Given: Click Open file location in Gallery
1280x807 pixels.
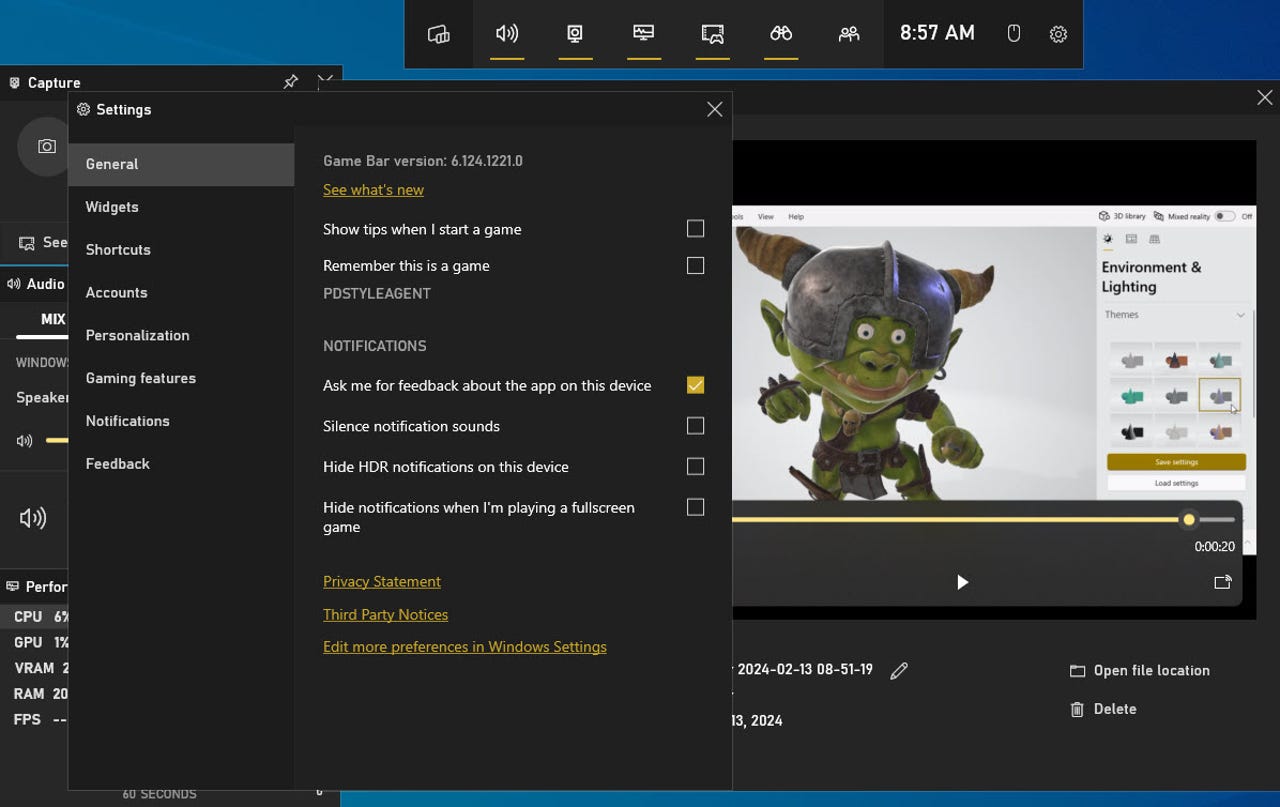Looking at the screenshot, I should pyautogui.click(x=1140, y=671).
